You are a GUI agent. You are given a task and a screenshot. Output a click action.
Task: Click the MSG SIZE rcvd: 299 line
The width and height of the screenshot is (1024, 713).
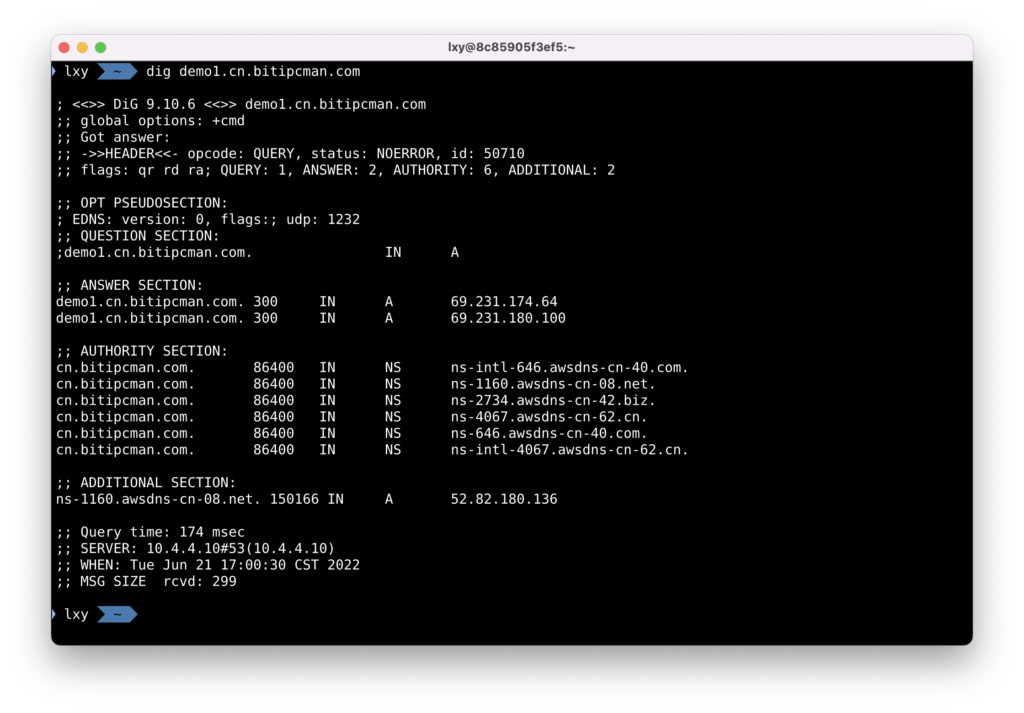coord(146,581)
